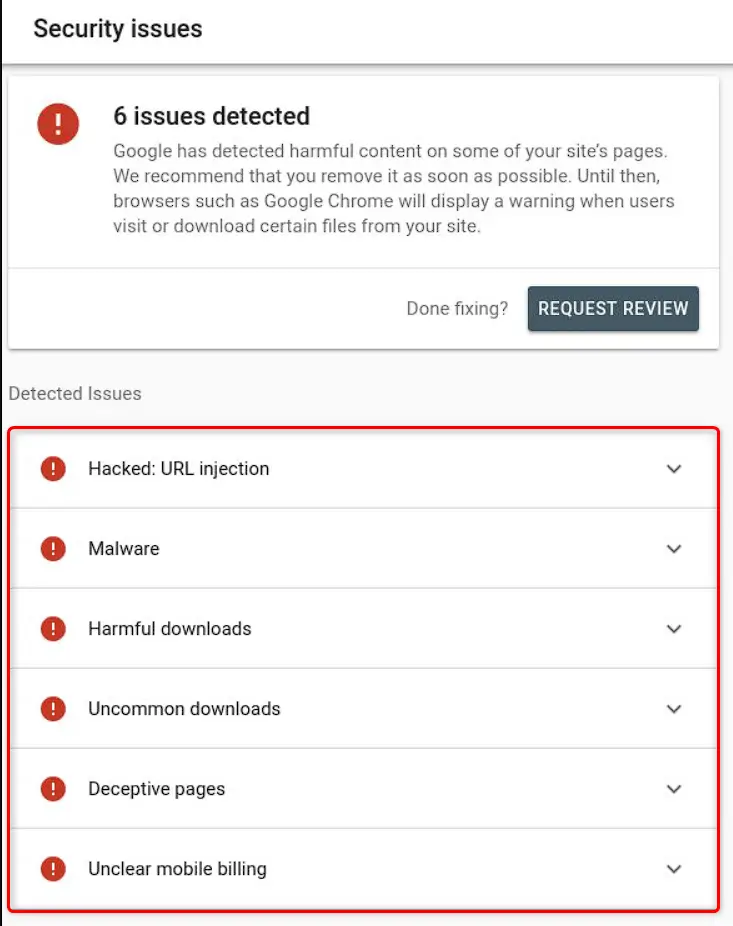The image size is (733, 926).
Task: Expand the Uncommon downloads chevron
Action: pyautogui.click(x=674, y=708)
